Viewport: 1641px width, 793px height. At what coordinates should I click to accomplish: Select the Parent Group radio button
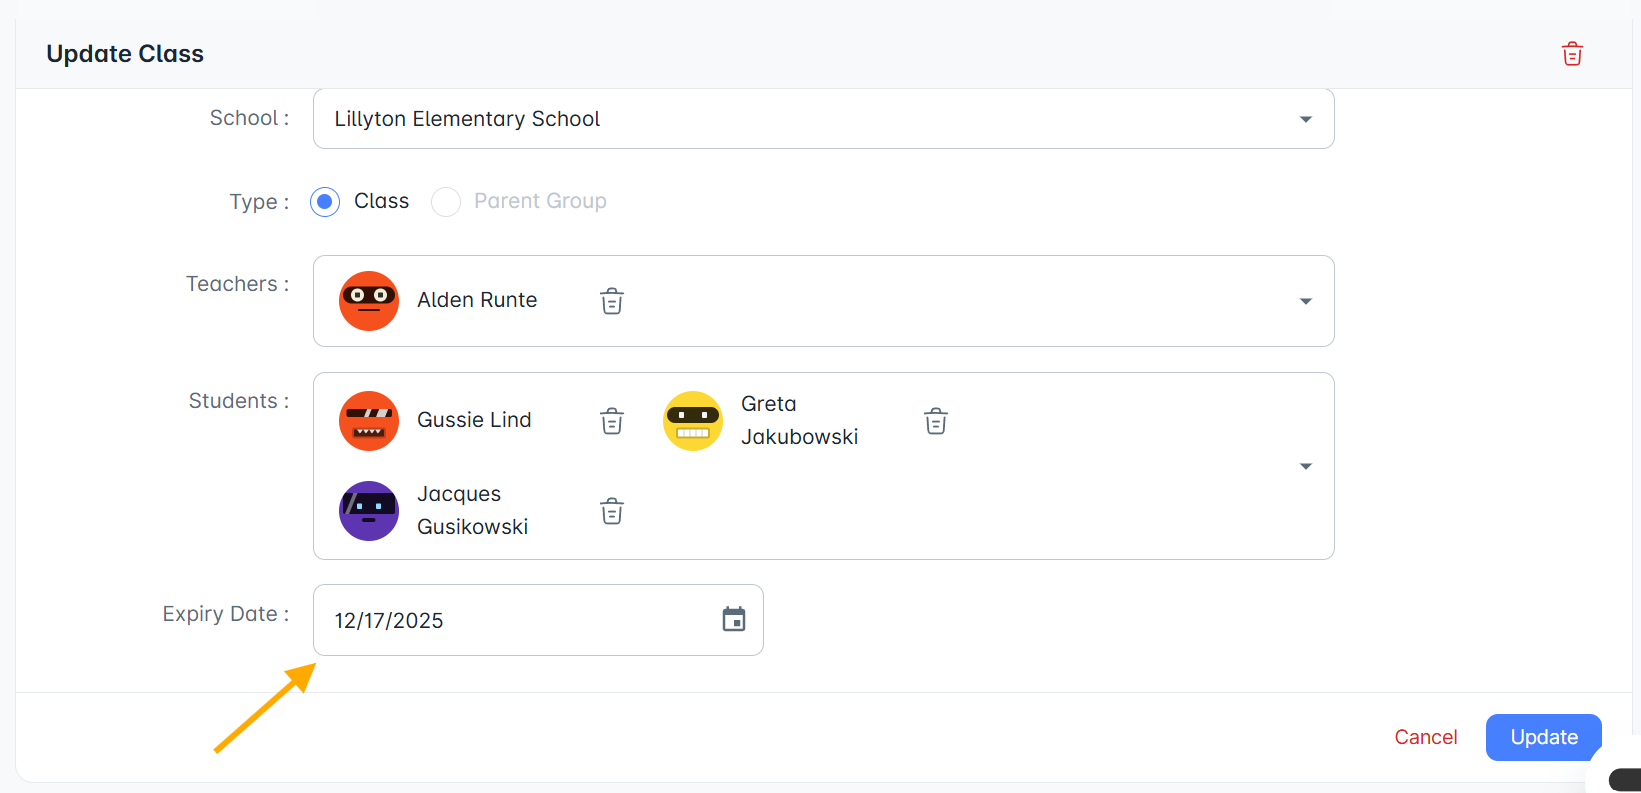point(446,202)
